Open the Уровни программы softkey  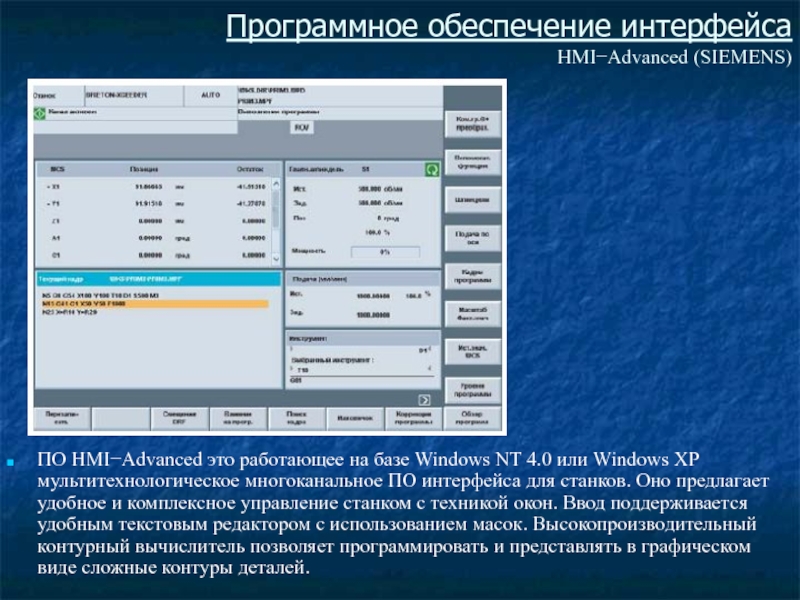point(472,390)
